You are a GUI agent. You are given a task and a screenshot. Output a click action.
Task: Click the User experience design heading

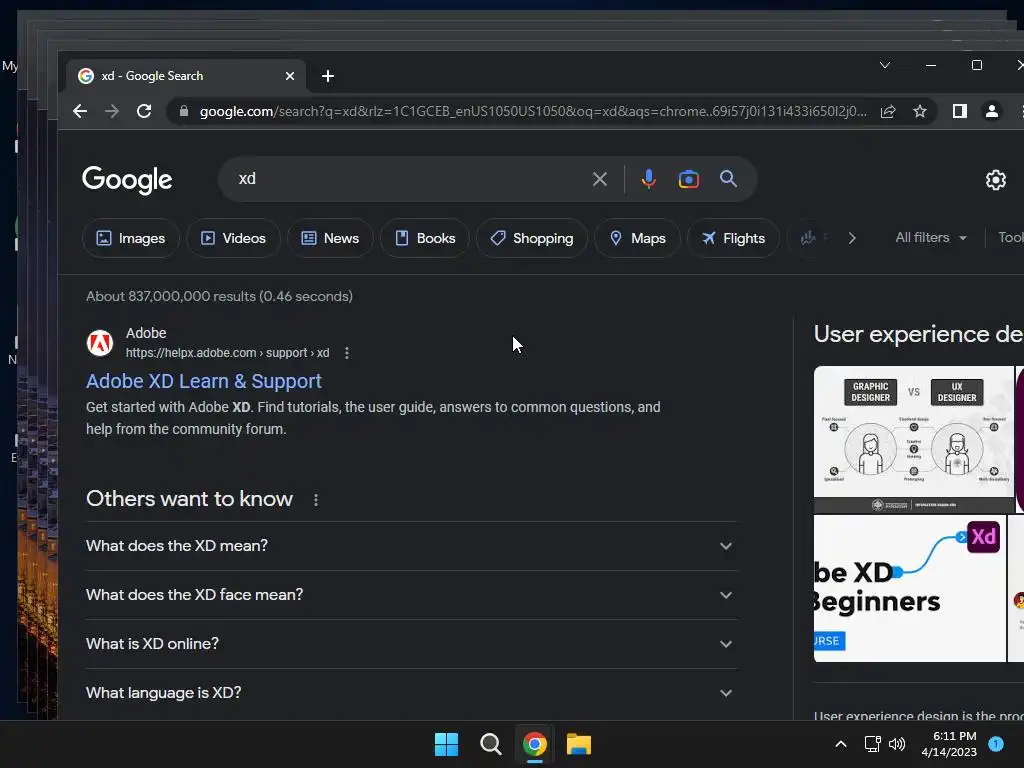(918, 334)
